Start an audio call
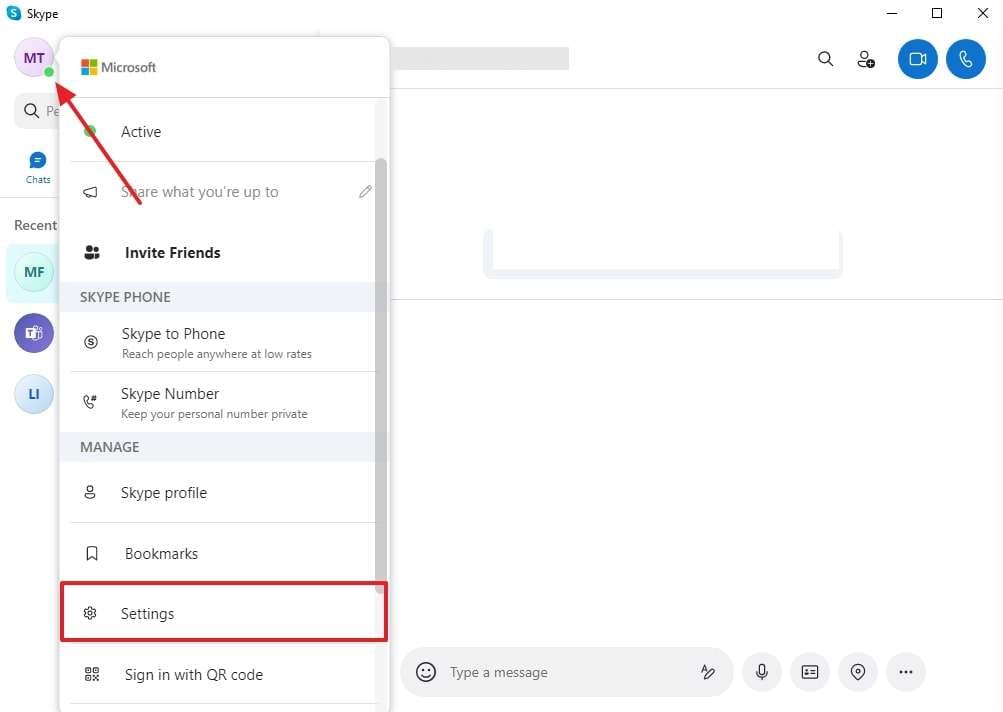Image resolution: width=1003 pixels, height=712 pixels. point(966,59)
